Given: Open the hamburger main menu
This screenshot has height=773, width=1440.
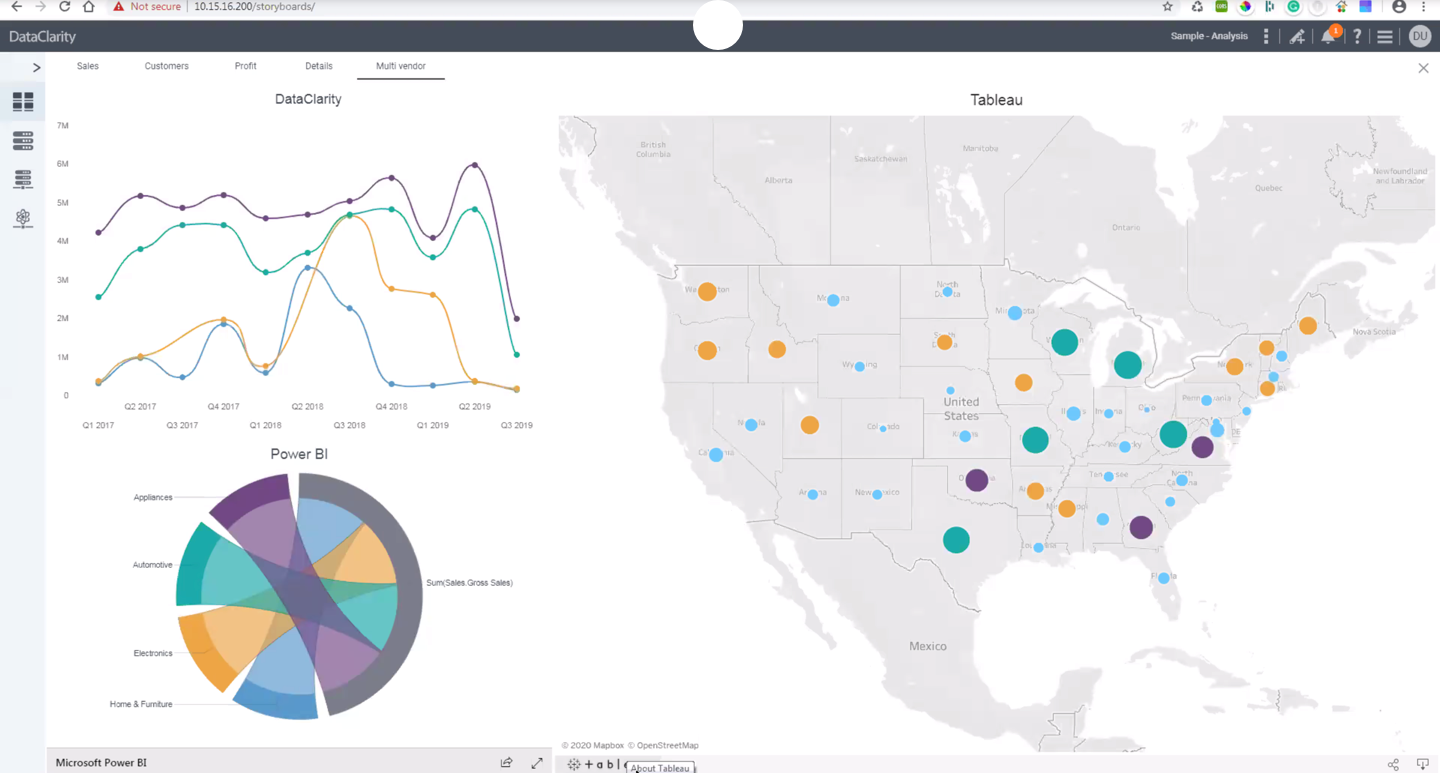Looking at the screenshot, I should coord(1385,36).
